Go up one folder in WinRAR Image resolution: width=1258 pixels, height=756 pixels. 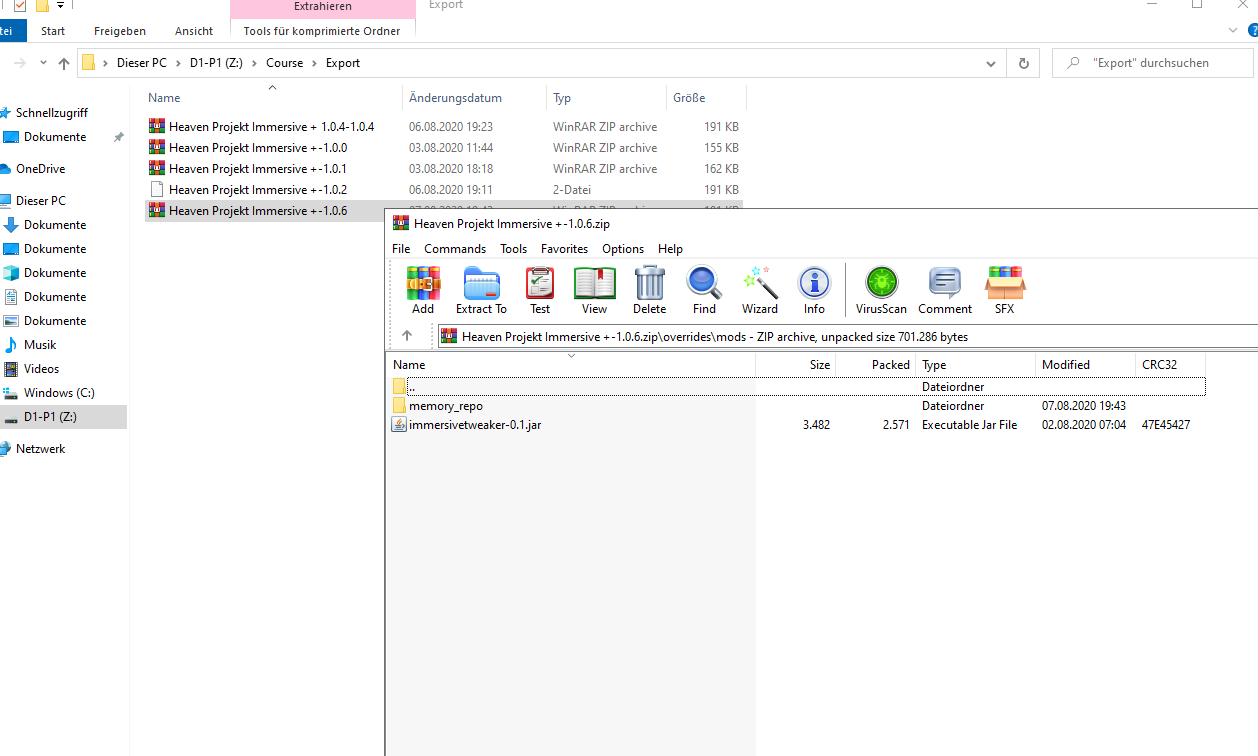[x=407, y=336]
